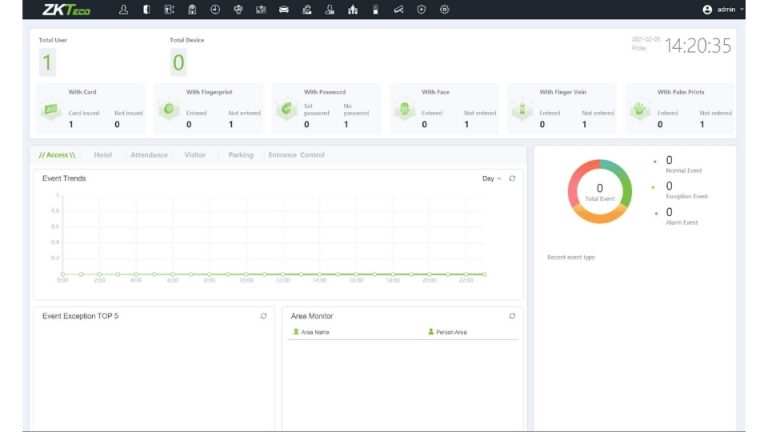
Task: Click the Not issued card count
Action: (117, 124)
